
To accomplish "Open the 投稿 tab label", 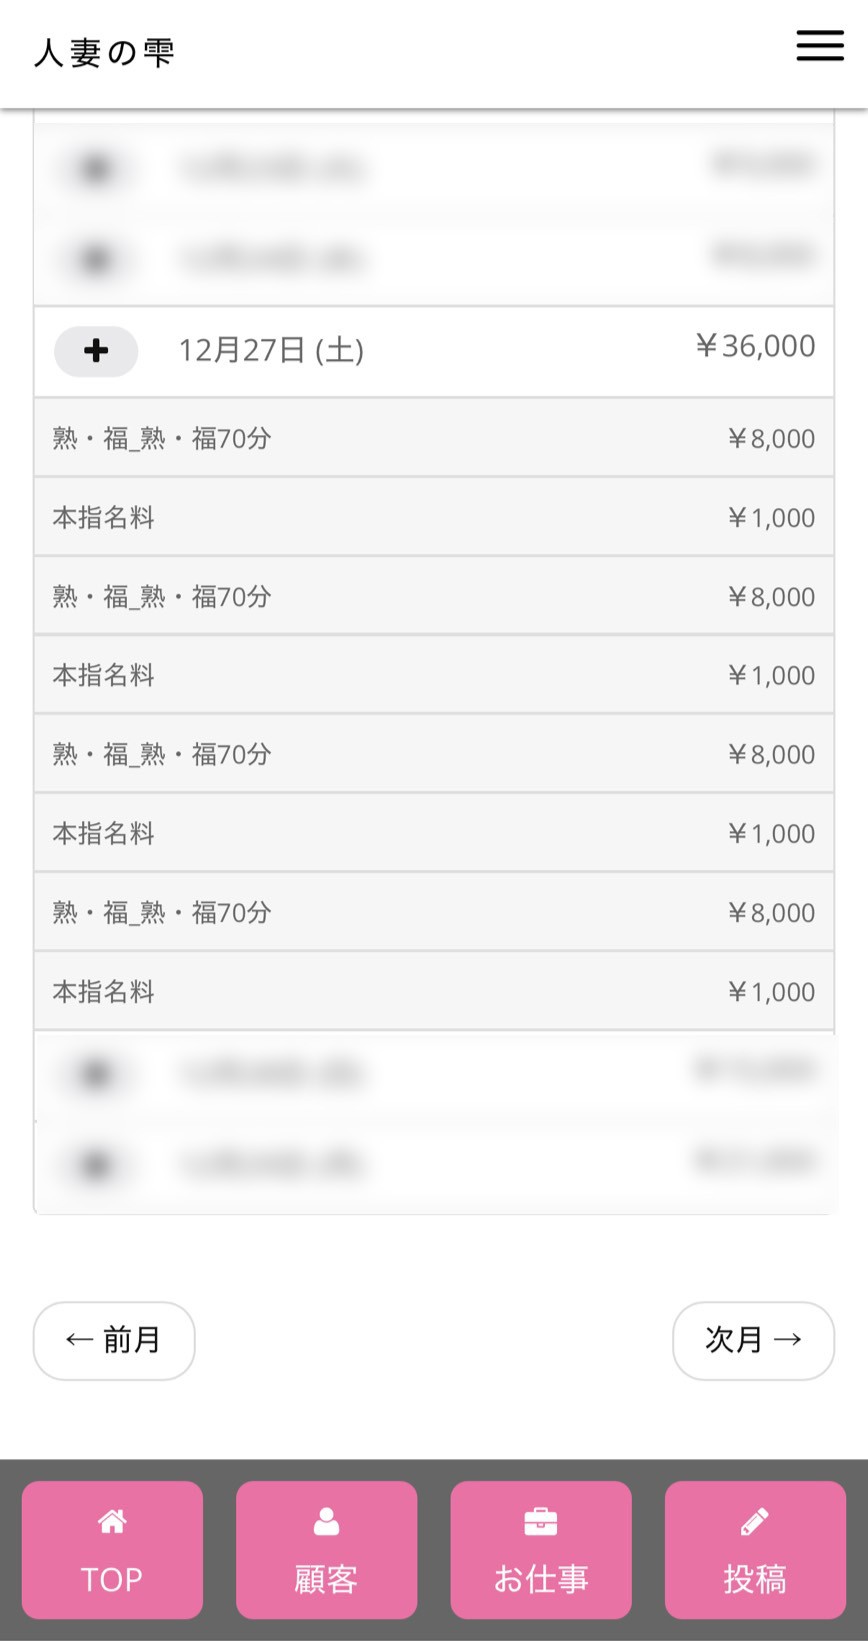I will [x=755, y=1579].
